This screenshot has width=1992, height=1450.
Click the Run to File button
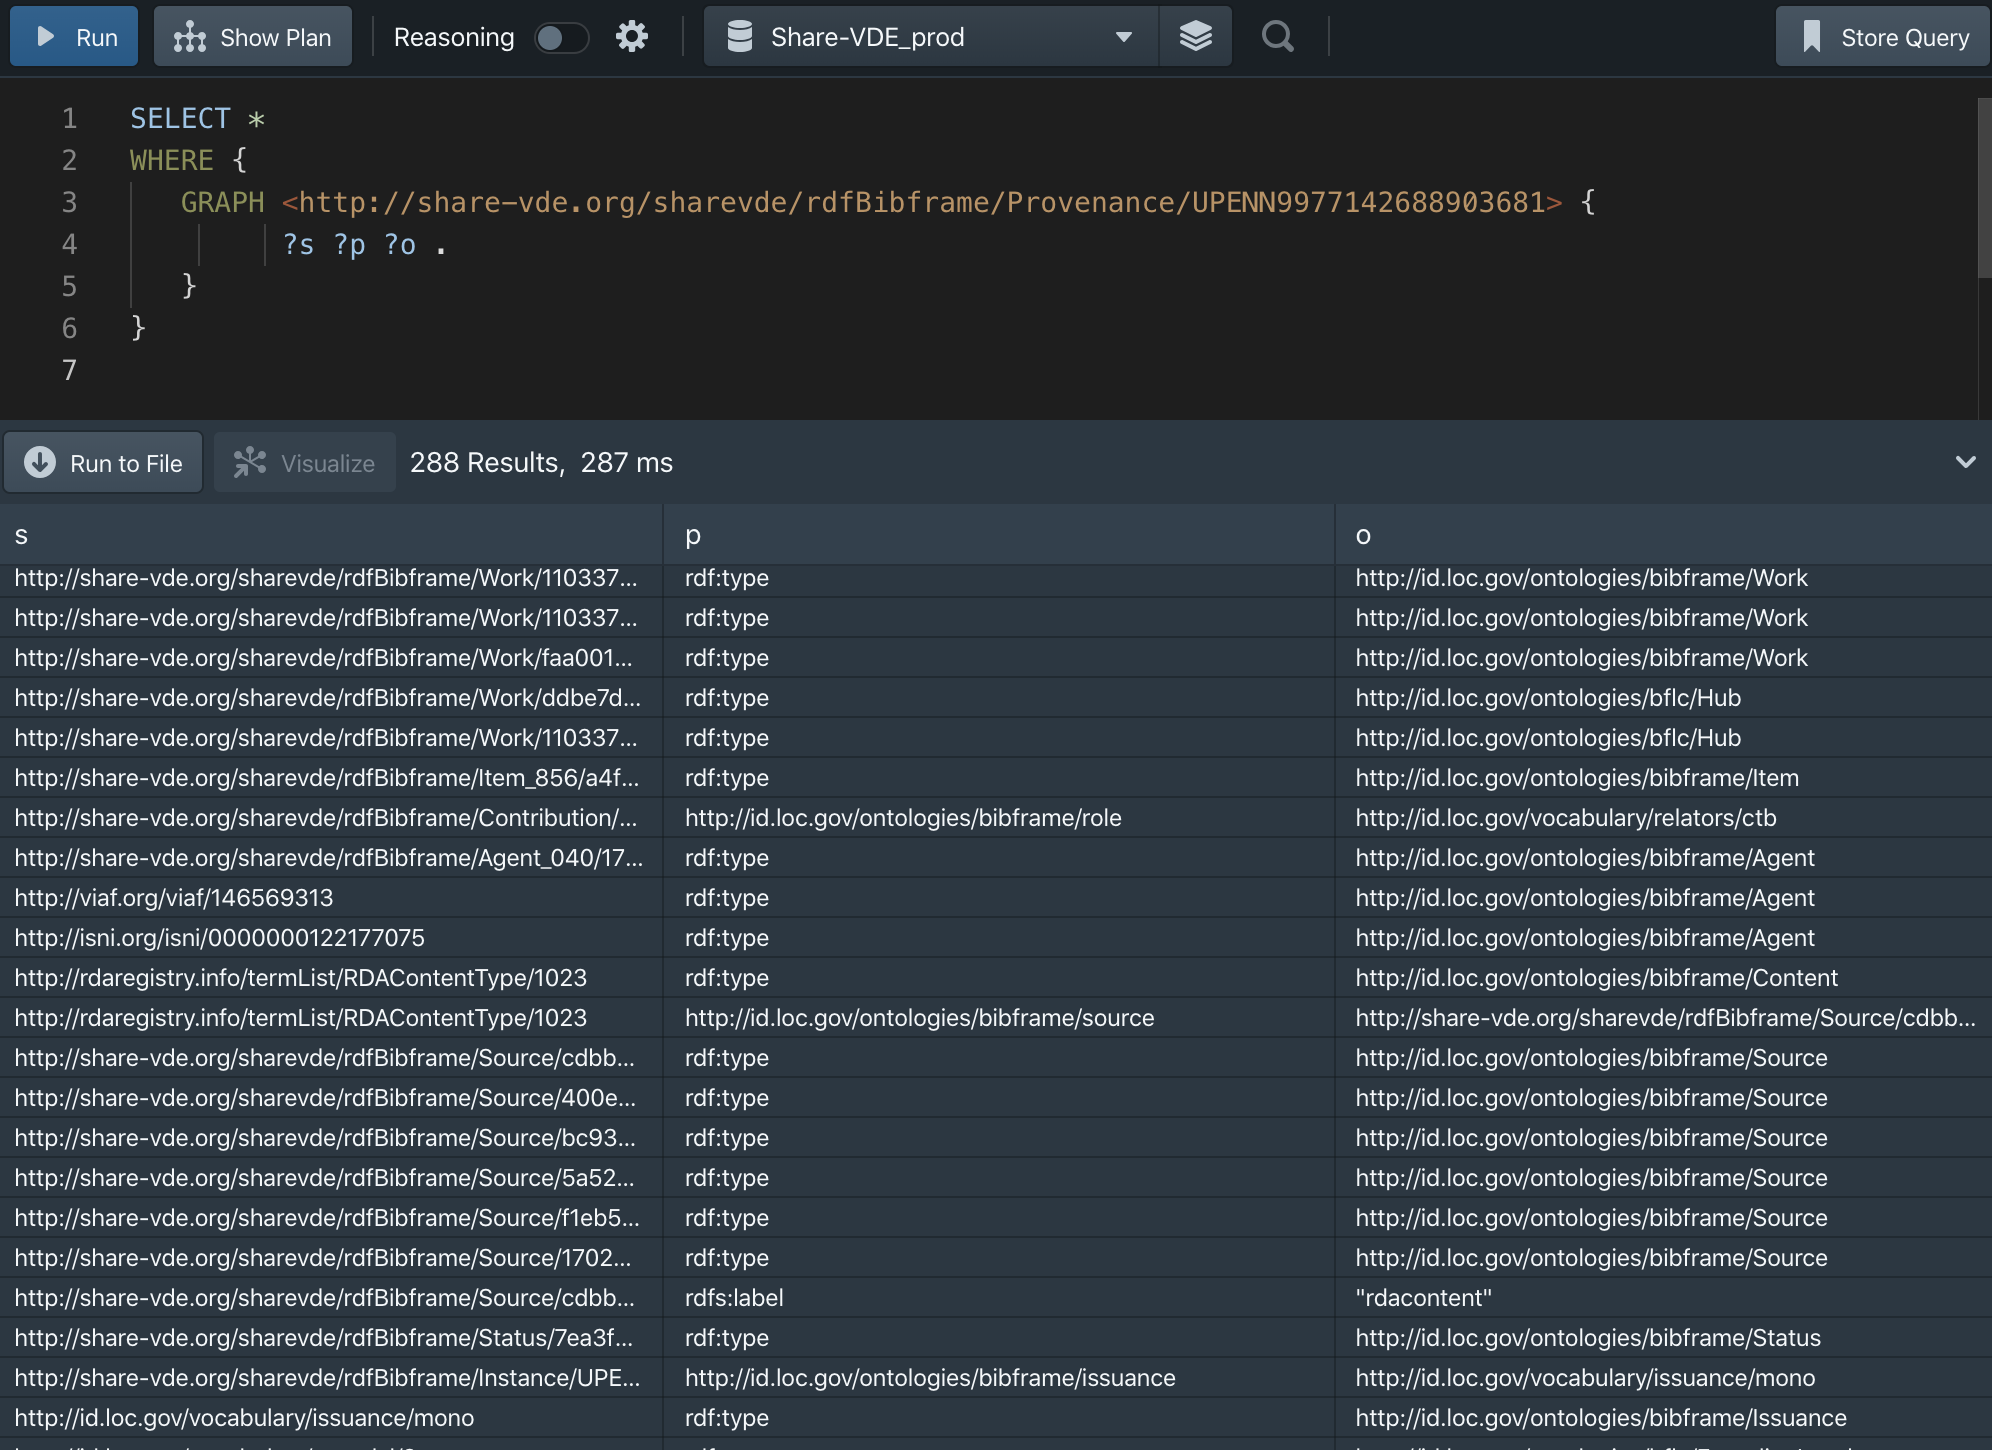[103, 462]
